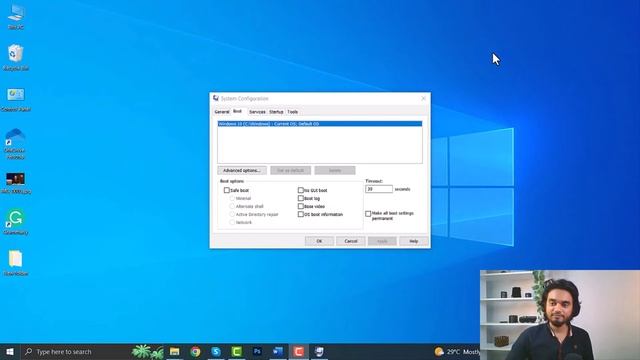Switch to red Camtasia recorder taskbar icon
This screenshot has width=640, height=360.
298,351
